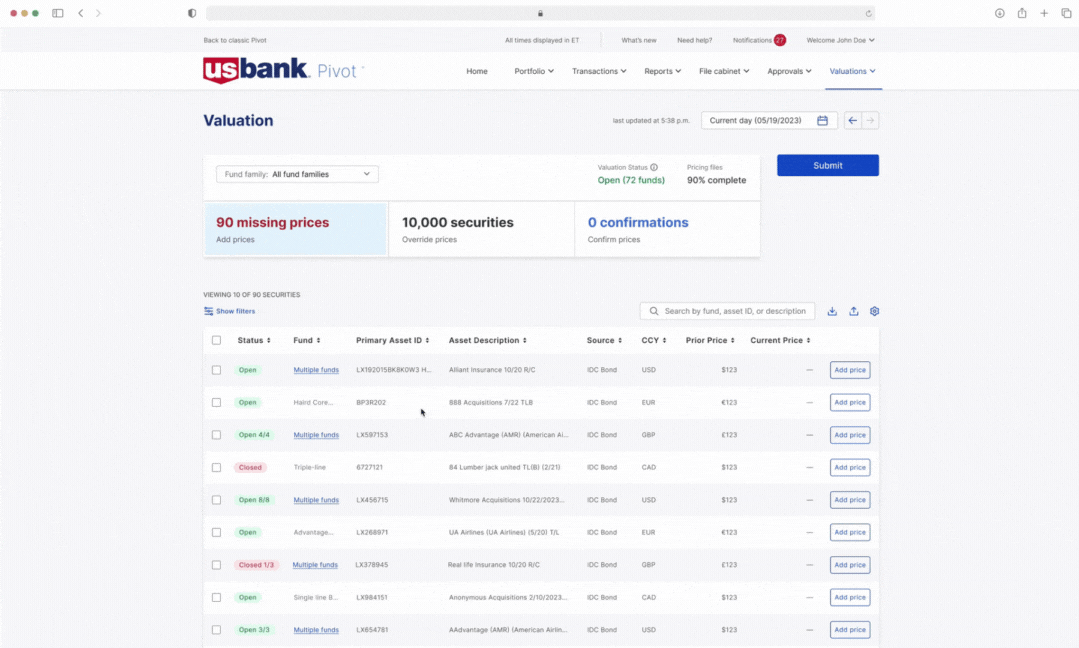Sort by Current Price arrows
1079x648 pixels.
tap(808, 341)
